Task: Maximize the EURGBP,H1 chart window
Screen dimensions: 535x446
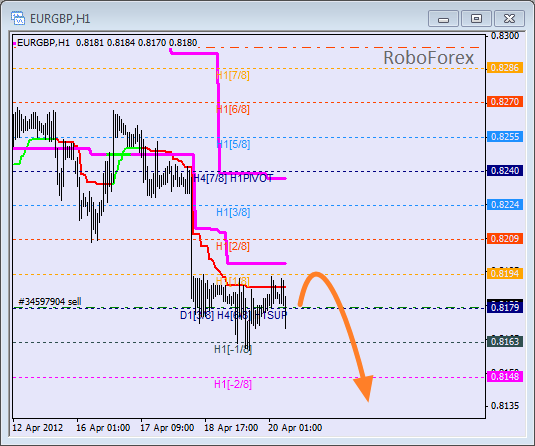Action: [x=476, y=18]
